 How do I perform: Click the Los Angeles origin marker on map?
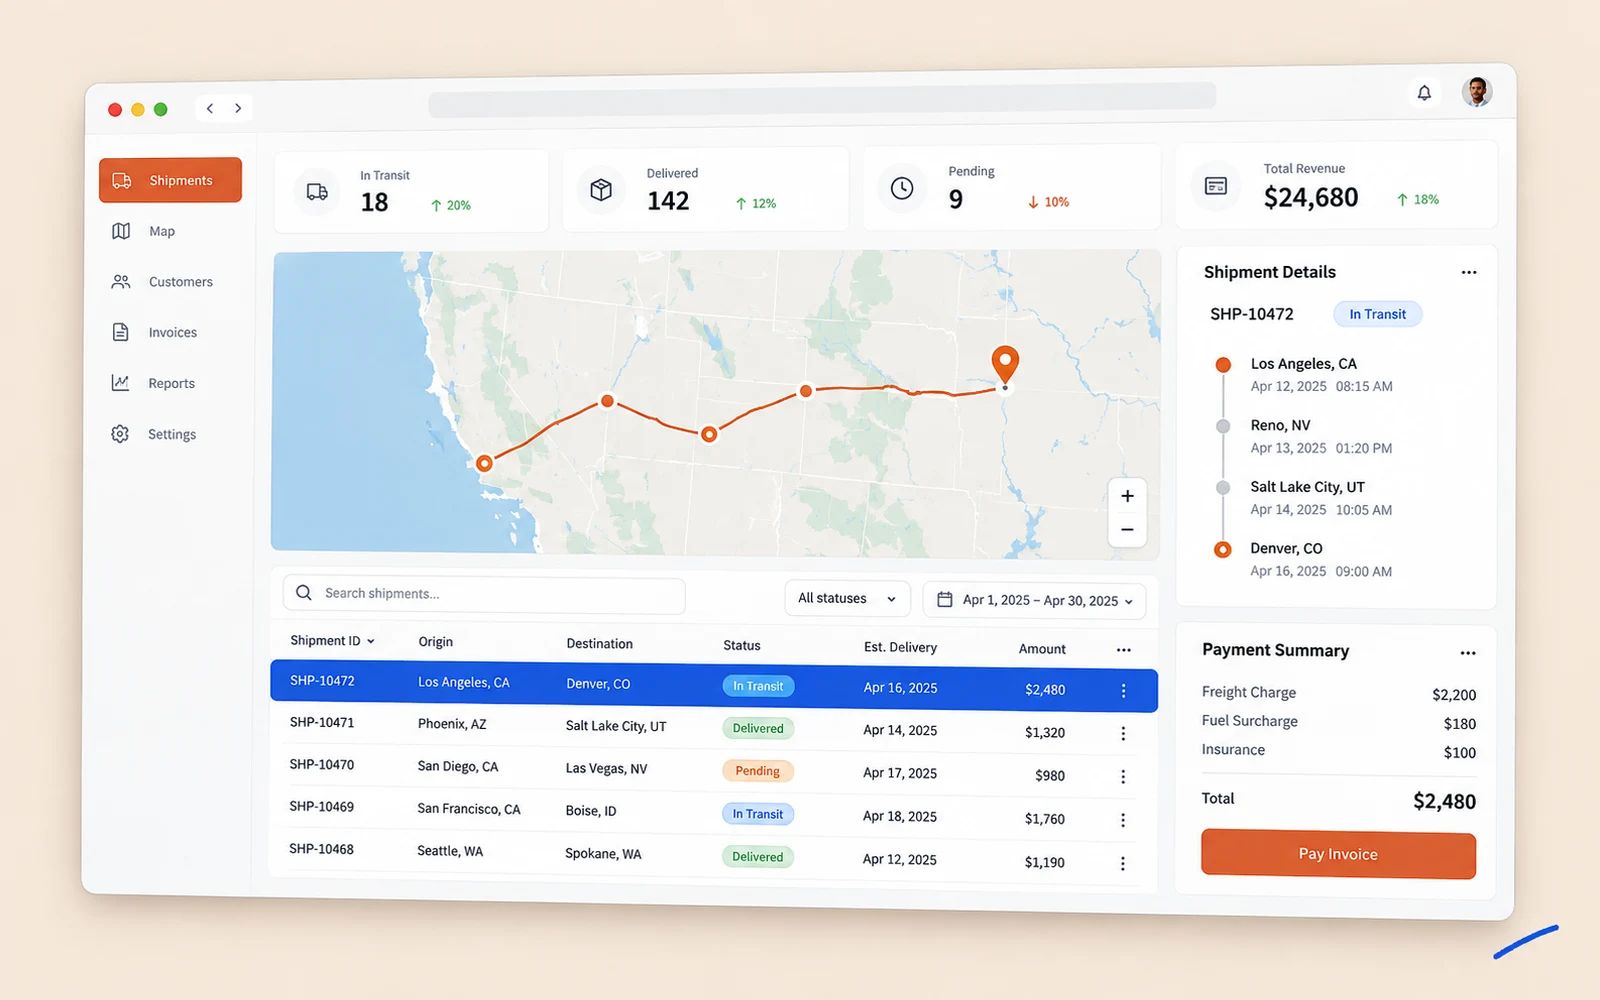point(484,463)
